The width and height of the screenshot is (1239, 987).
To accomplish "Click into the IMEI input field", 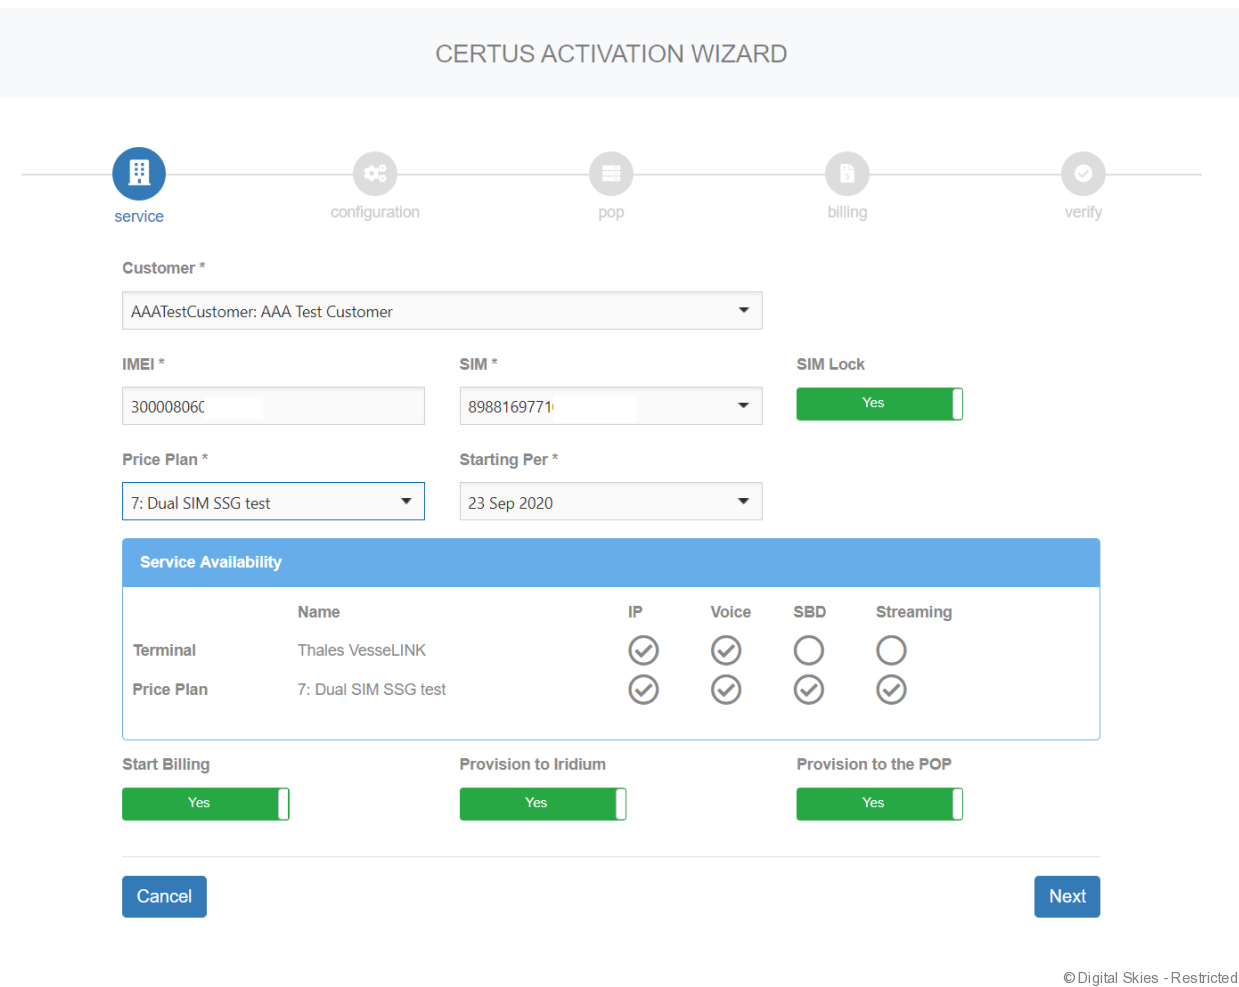I will [273, 406].
